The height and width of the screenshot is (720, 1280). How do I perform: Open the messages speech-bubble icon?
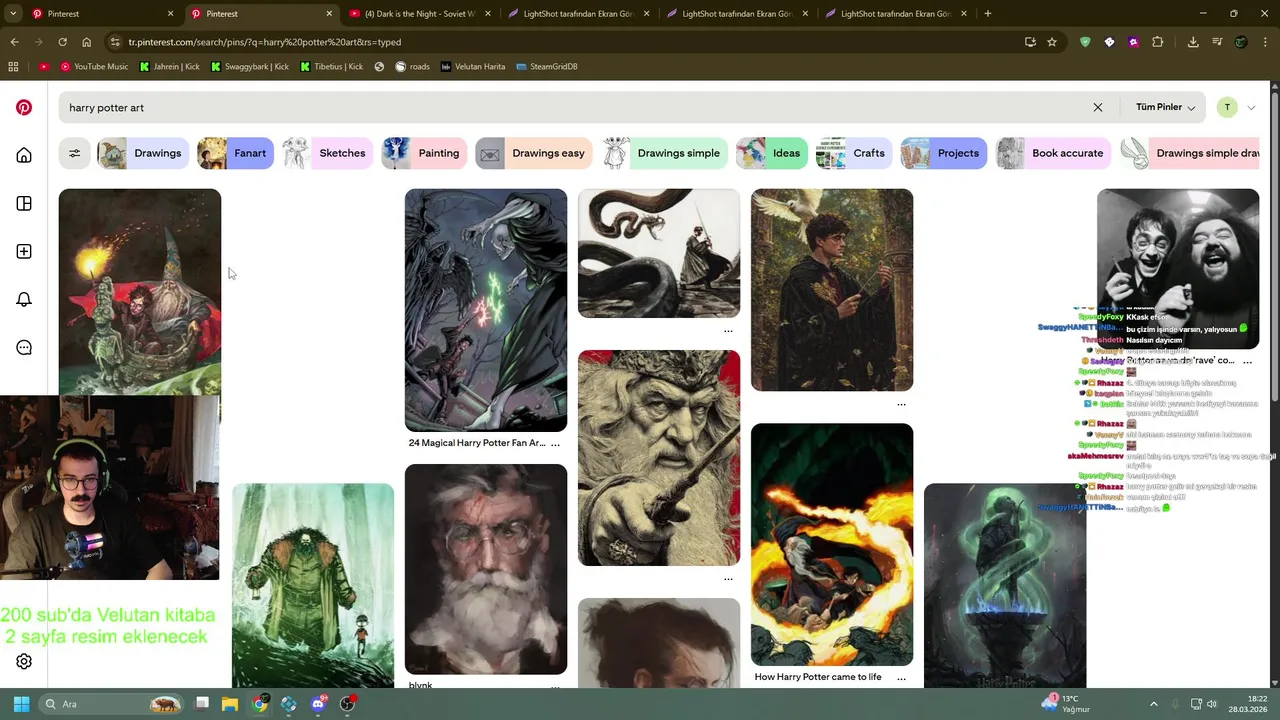point(24,347)
